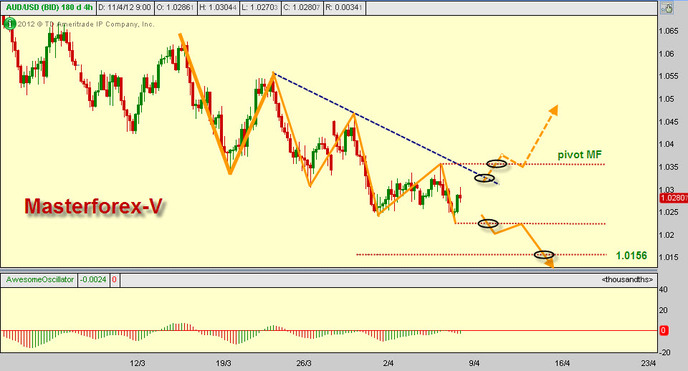Click the thousandths scale label in the oscillator header
The width and height of the screenshot is (688, 371).
627,280
